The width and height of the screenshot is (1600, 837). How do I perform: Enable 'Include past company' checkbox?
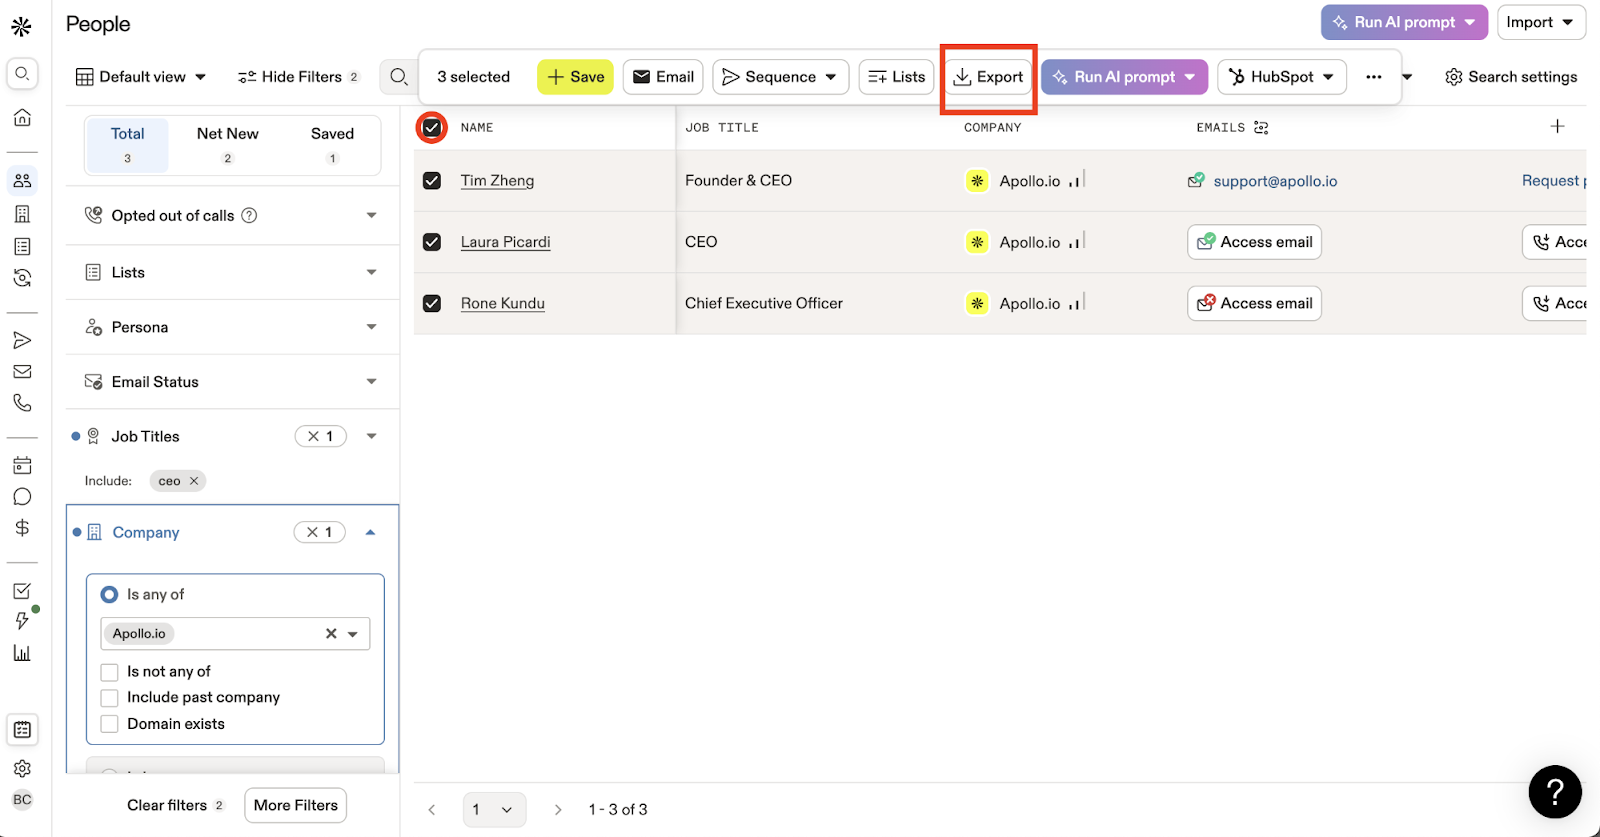point(110,698)
